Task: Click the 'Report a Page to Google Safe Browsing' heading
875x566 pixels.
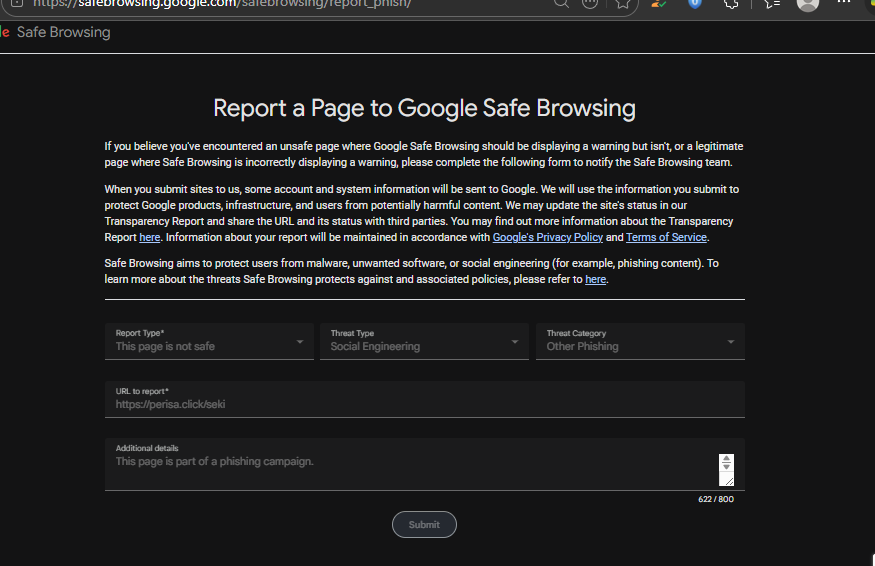Action: [424, 108]
